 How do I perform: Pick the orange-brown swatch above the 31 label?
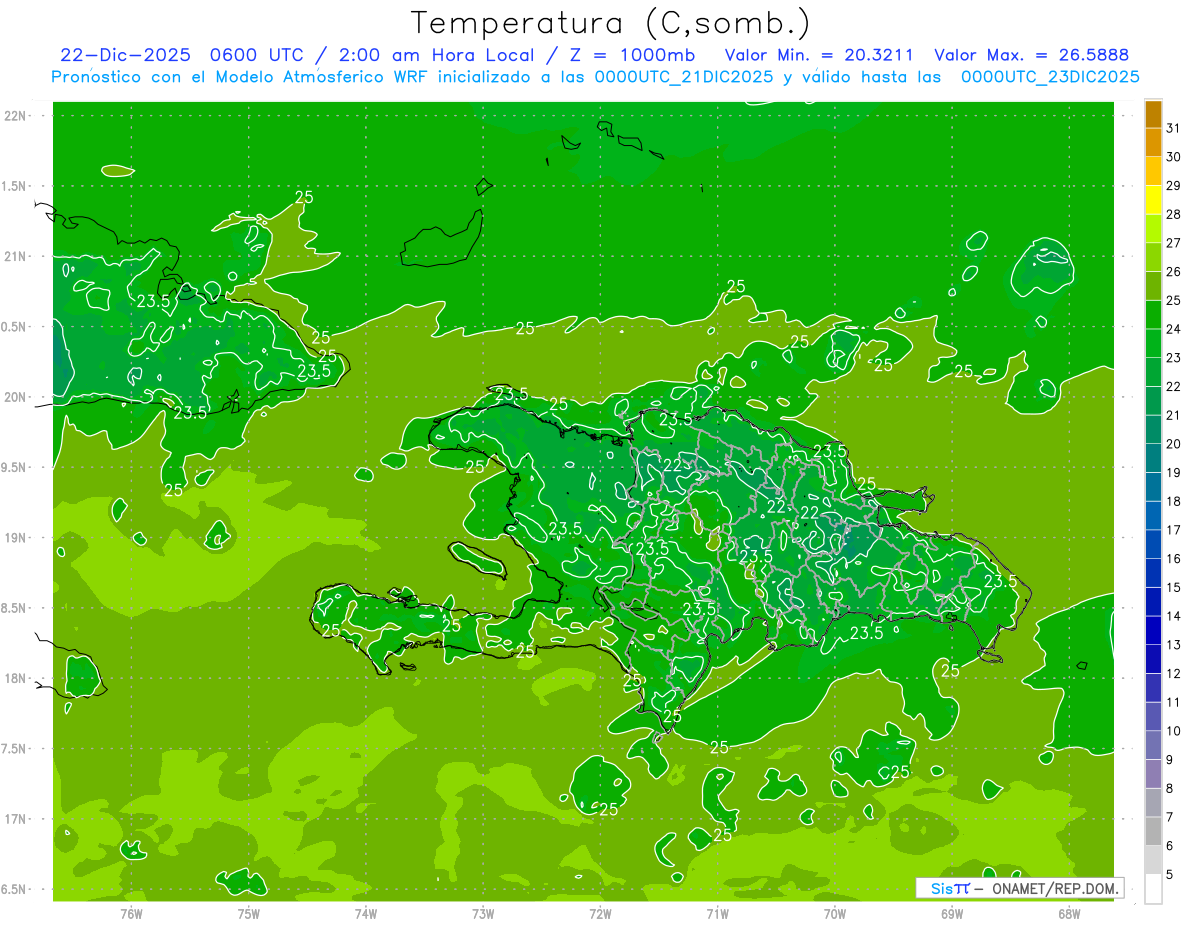(1153, 115)
